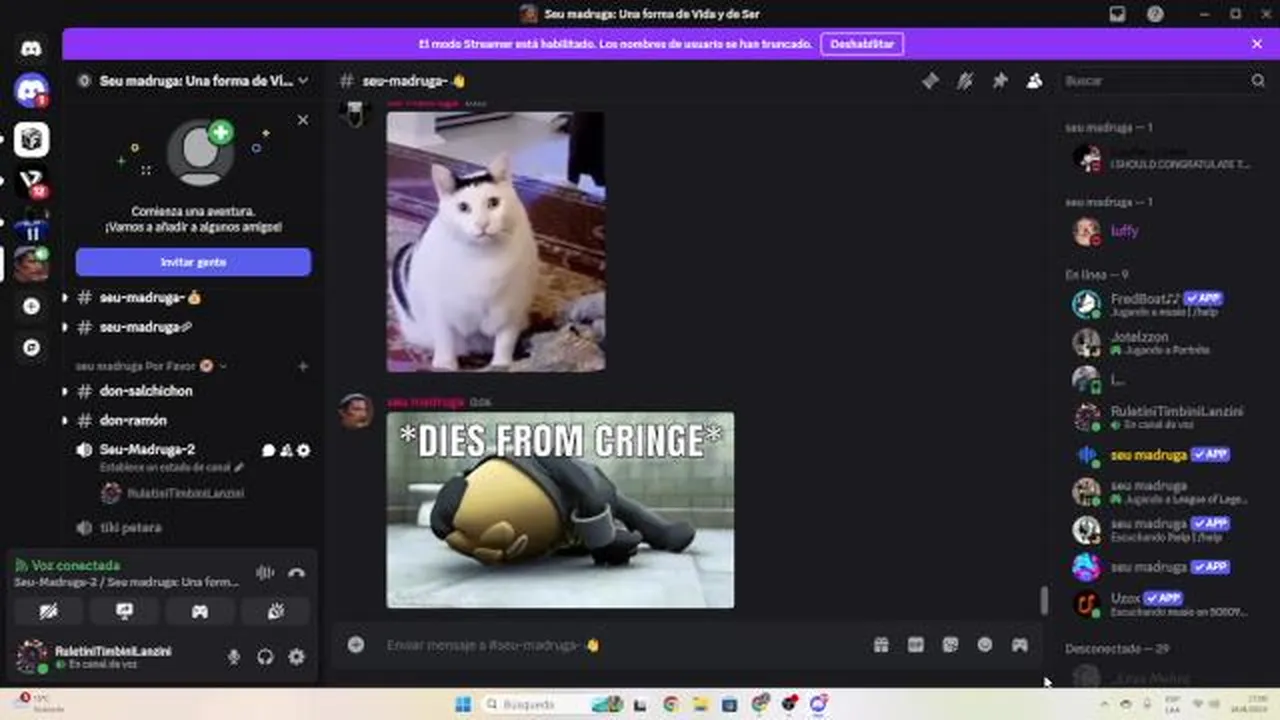Open Uzox member profile

pyautogui.click(x=1162, y=604)
